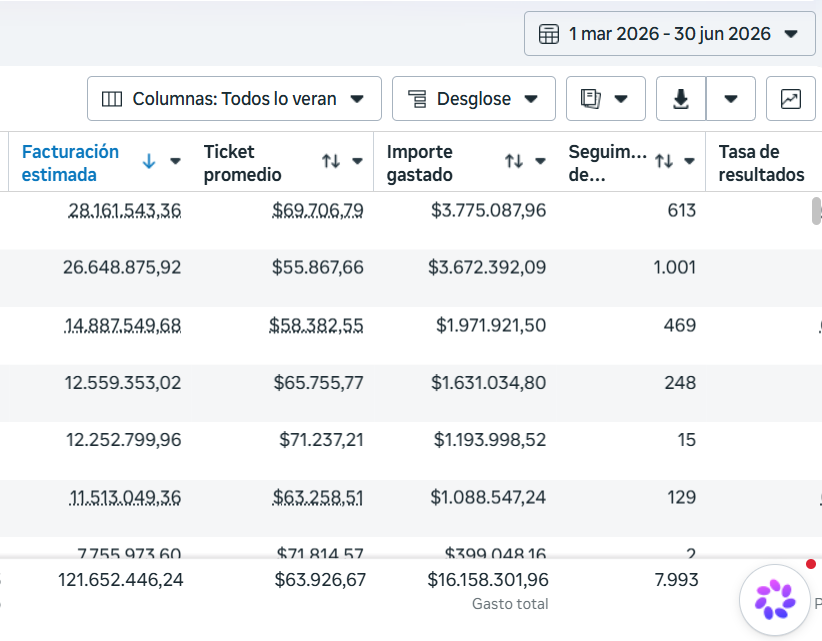Screen dimensions: 822x641
Task: Open the date range picker calendar icon
Action: pos(548,34)
